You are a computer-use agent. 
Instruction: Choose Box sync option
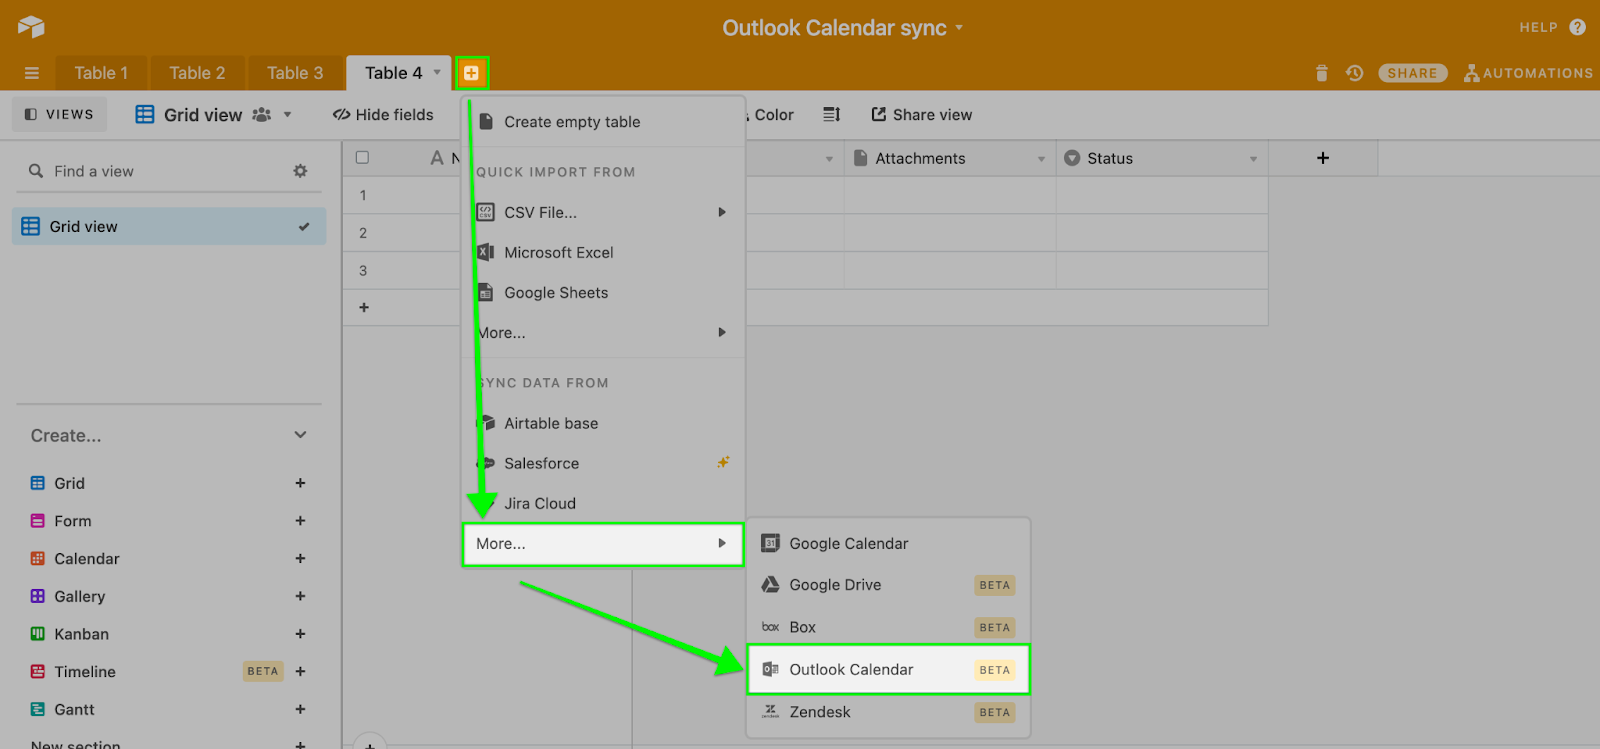point(889,627)
